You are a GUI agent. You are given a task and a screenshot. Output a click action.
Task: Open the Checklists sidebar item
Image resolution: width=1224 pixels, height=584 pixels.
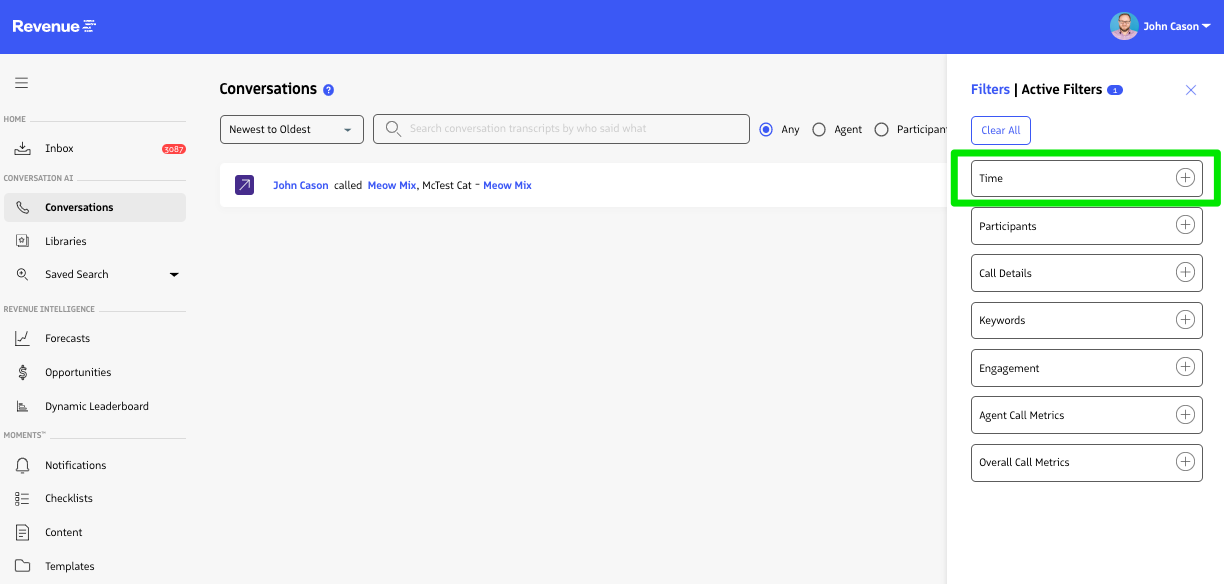[68, 498]
